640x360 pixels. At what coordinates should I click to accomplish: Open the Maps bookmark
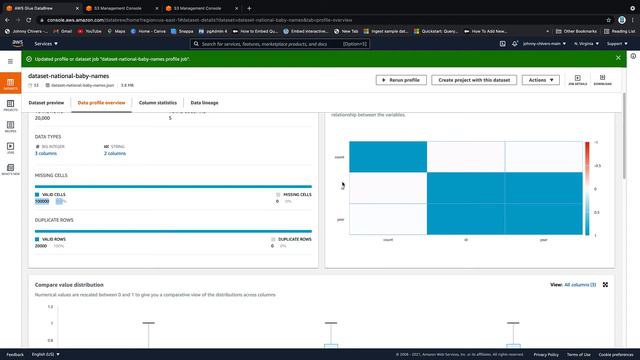pos(116,31)
